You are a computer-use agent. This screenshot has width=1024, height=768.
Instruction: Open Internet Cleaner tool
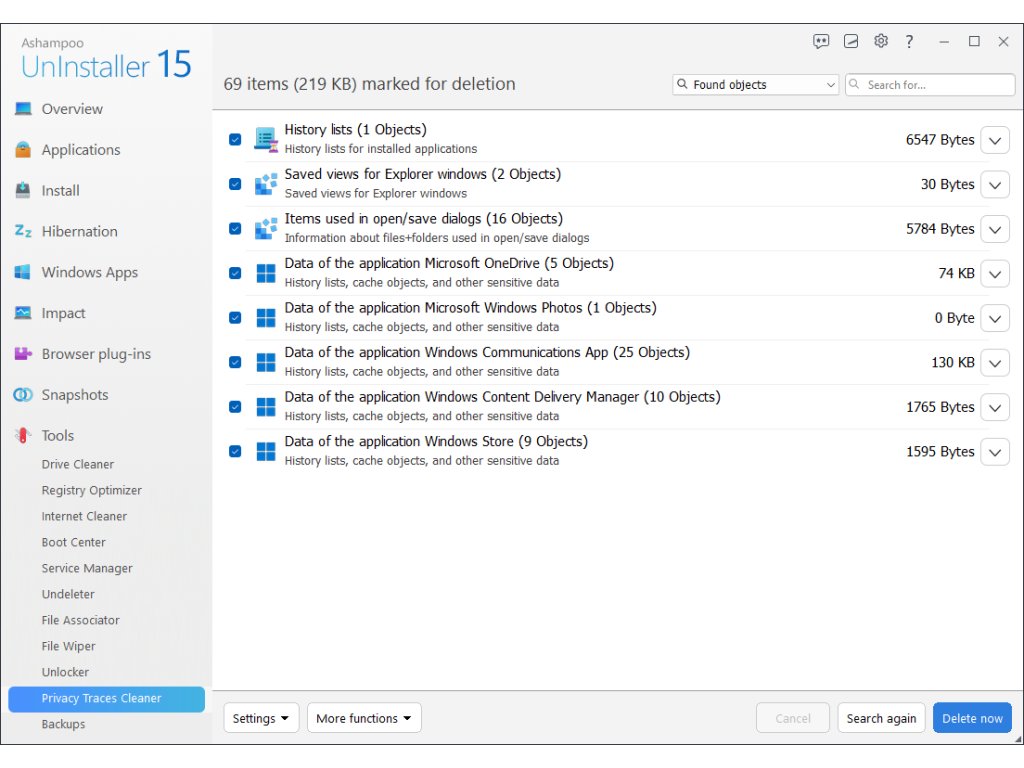coord(84,516)
